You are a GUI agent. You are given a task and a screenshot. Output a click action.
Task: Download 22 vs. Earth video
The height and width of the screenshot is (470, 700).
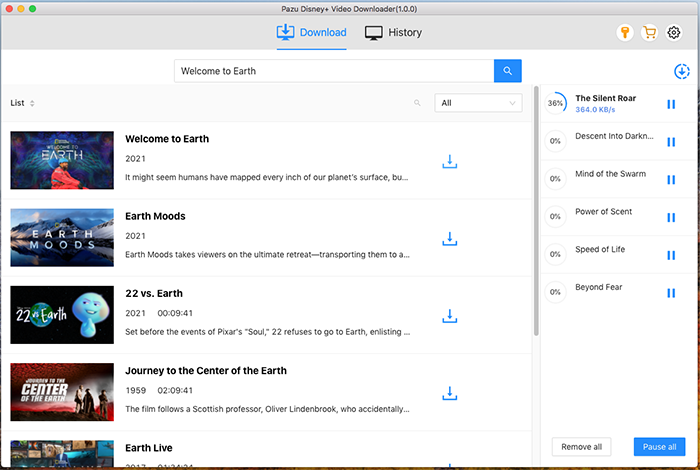[449, 316]
